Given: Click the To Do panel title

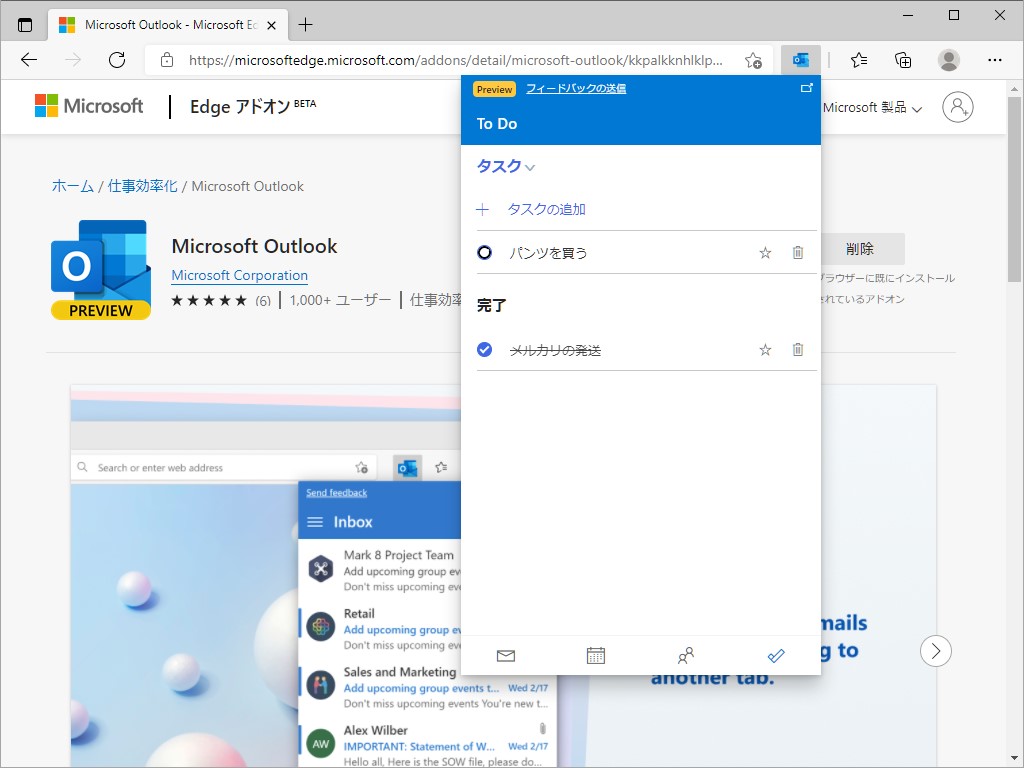Looking at the screenshot, I should tap(497, 123).
